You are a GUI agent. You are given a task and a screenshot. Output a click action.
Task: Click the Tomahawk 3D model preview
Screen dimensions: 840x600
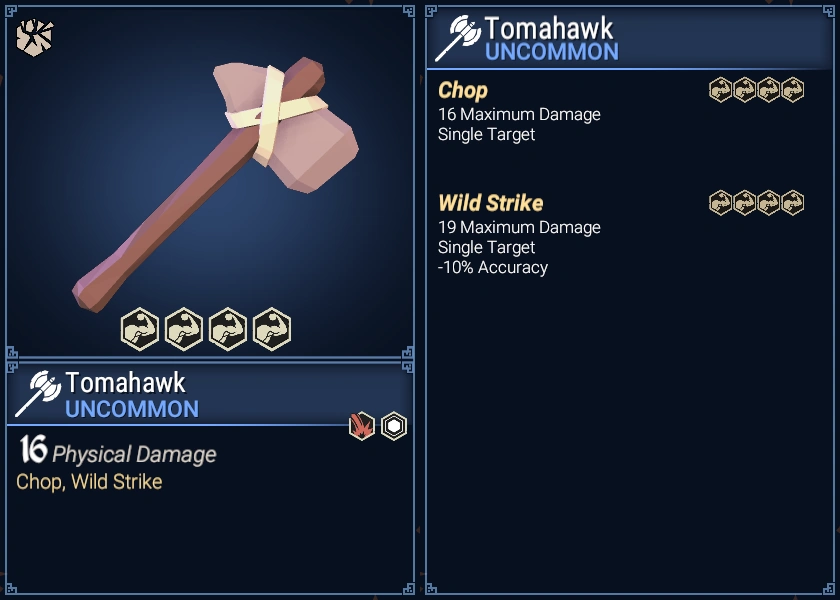pos(215,184)
